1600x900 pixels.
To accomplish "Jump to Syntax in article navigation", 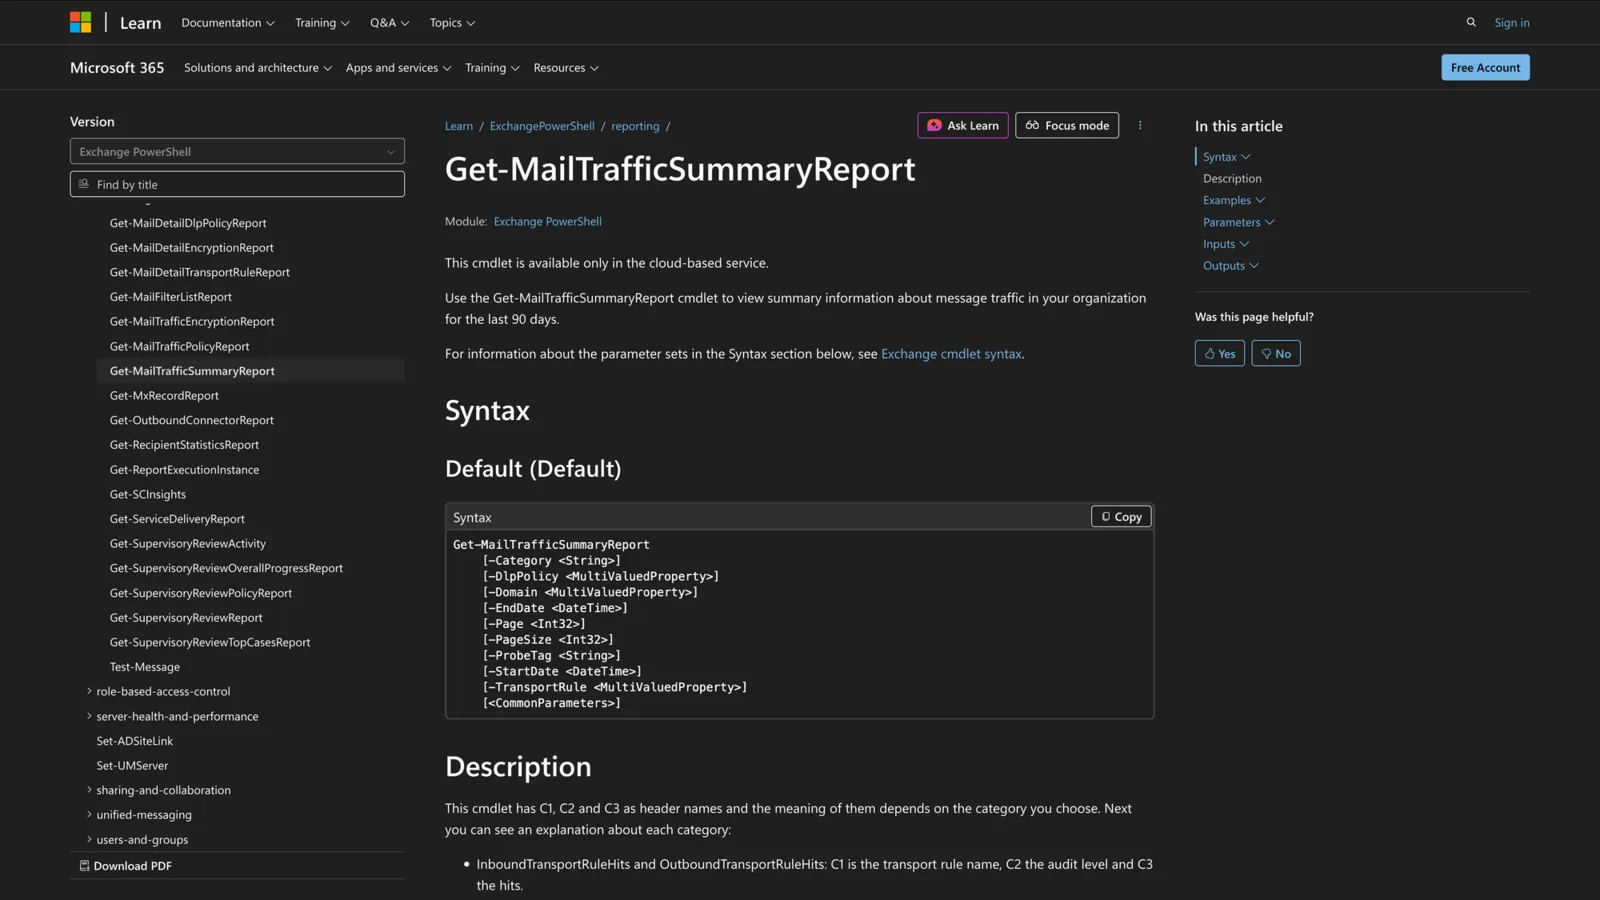I will (1226, 157).
